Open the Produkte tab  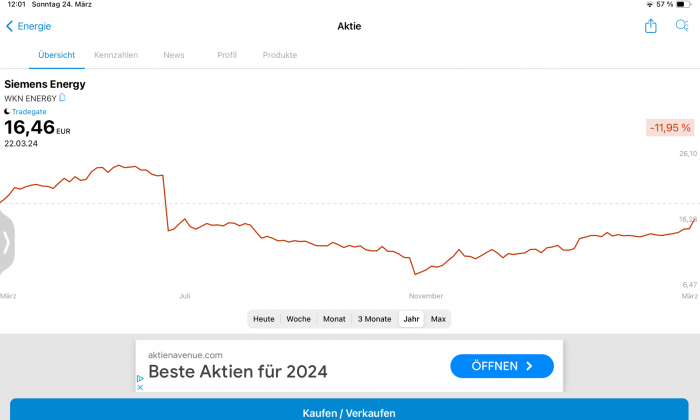(280, 55)
